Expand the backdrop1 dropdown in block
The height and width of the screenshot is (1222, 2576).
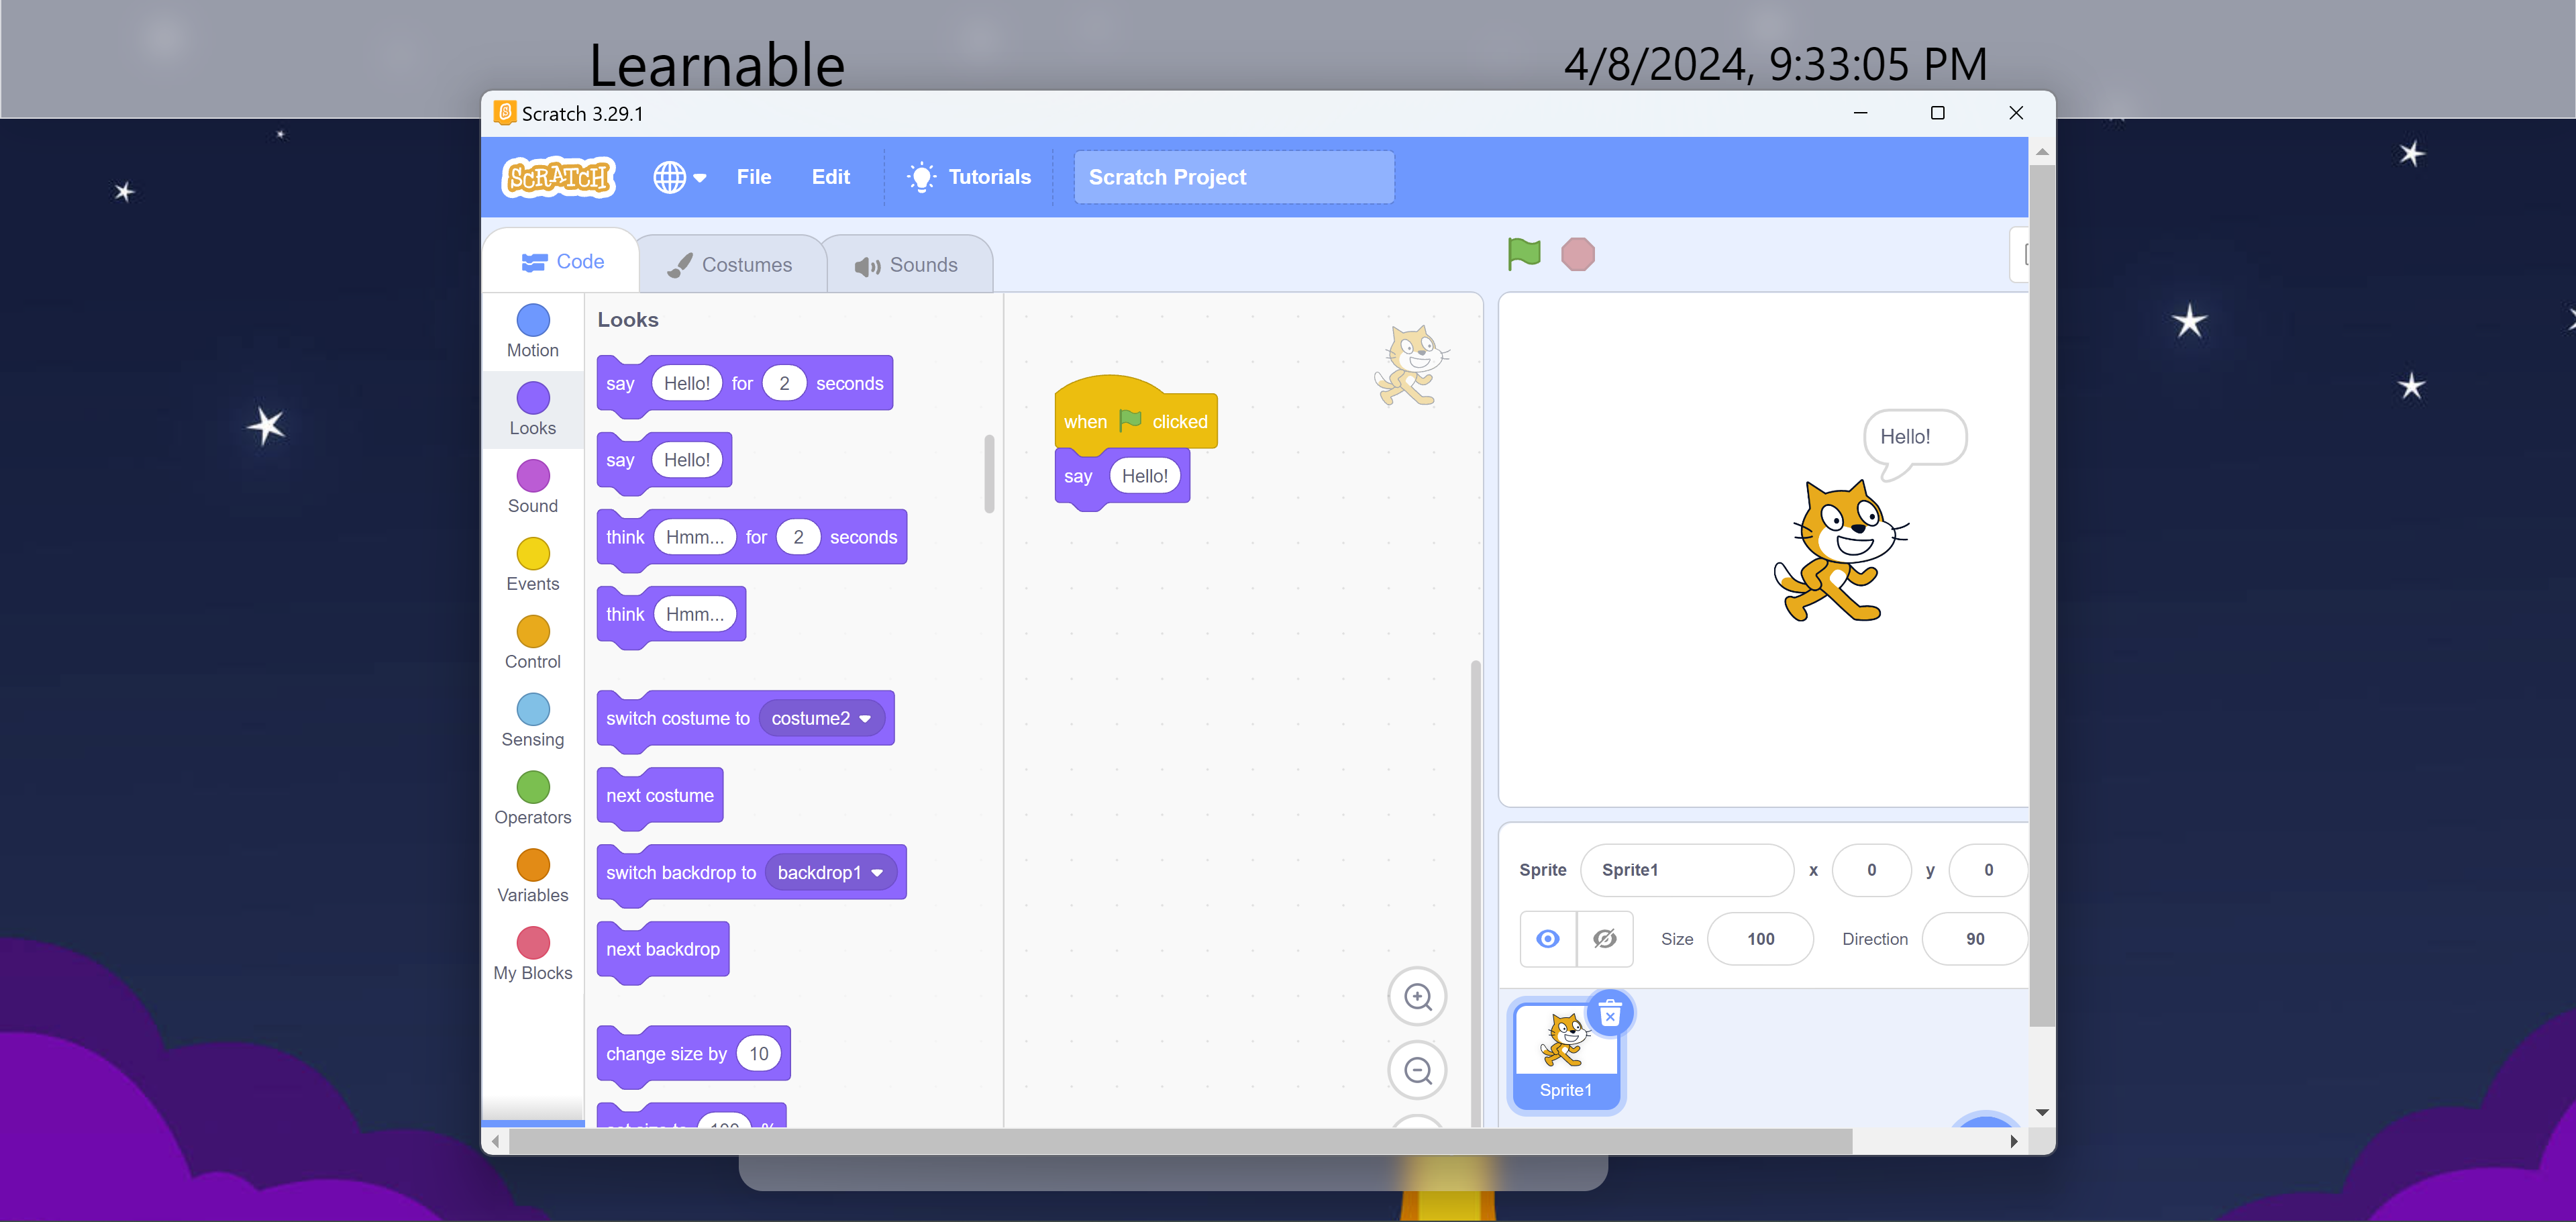pos(877,873)
